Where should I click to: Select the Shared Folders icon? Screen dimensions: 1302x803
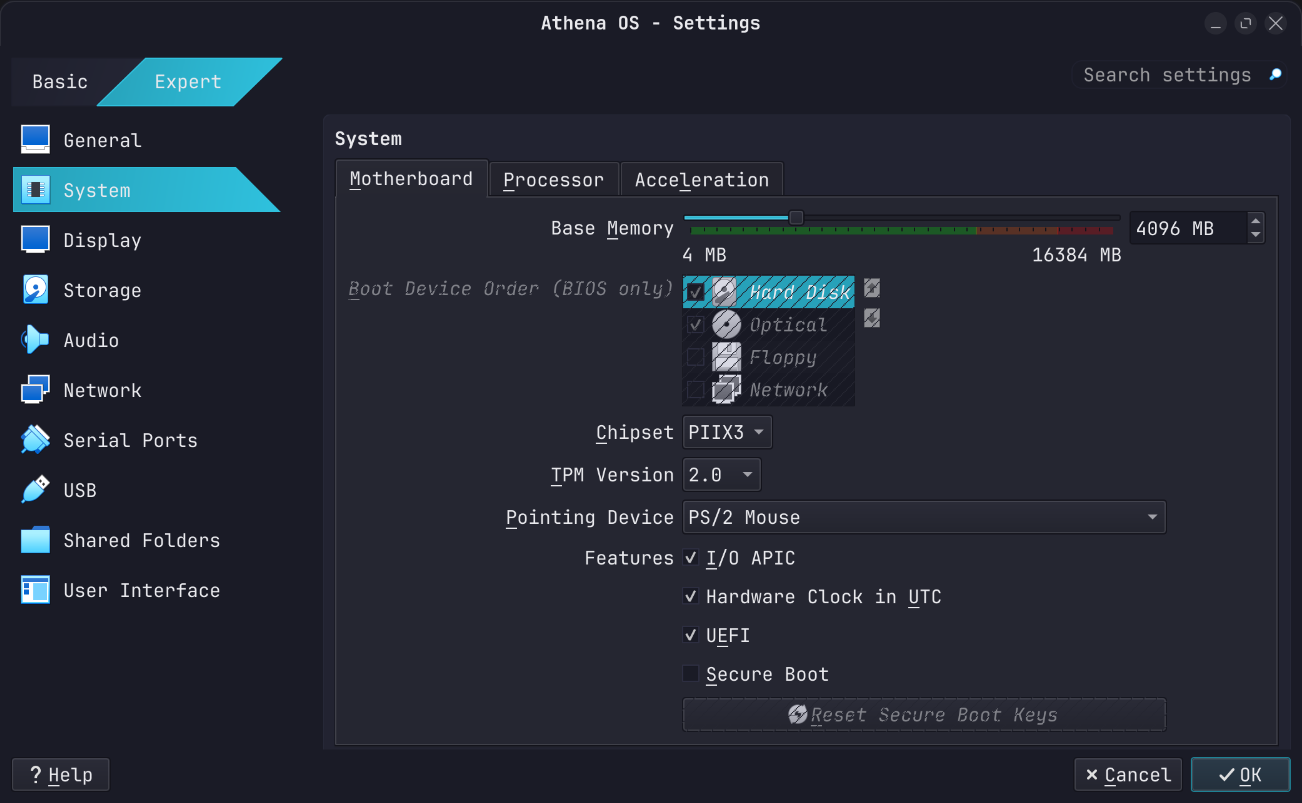point(34,540)
